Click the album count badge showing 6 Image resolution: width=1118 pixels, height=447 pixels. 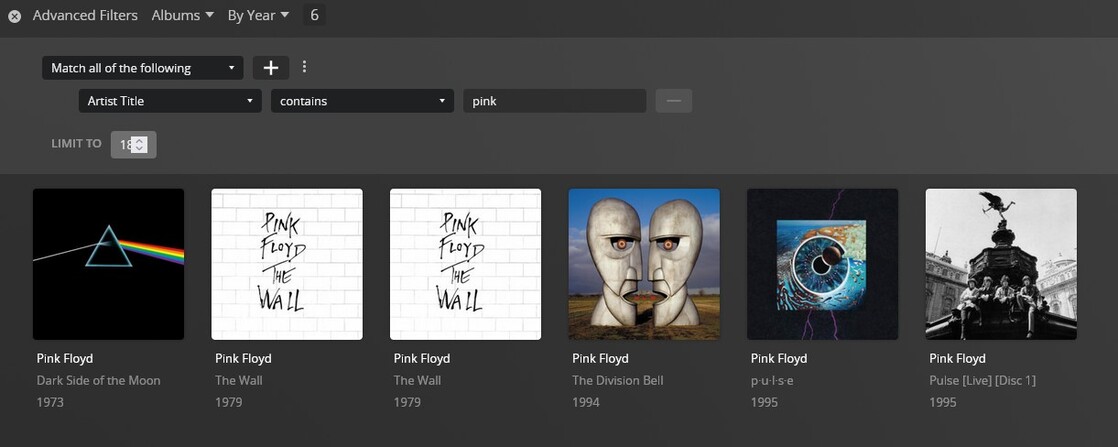[314, 15]
